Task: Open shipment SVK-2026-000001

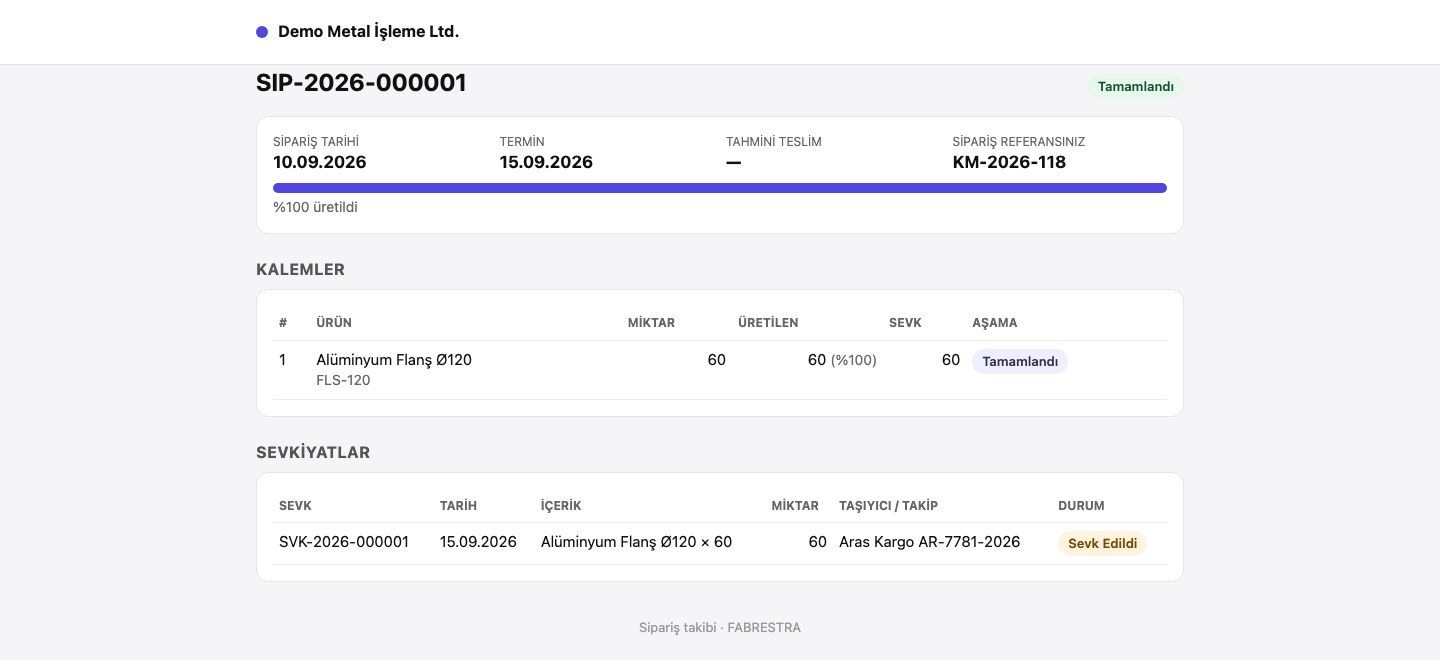Action: pyautogui.click(x=344, y=542)
